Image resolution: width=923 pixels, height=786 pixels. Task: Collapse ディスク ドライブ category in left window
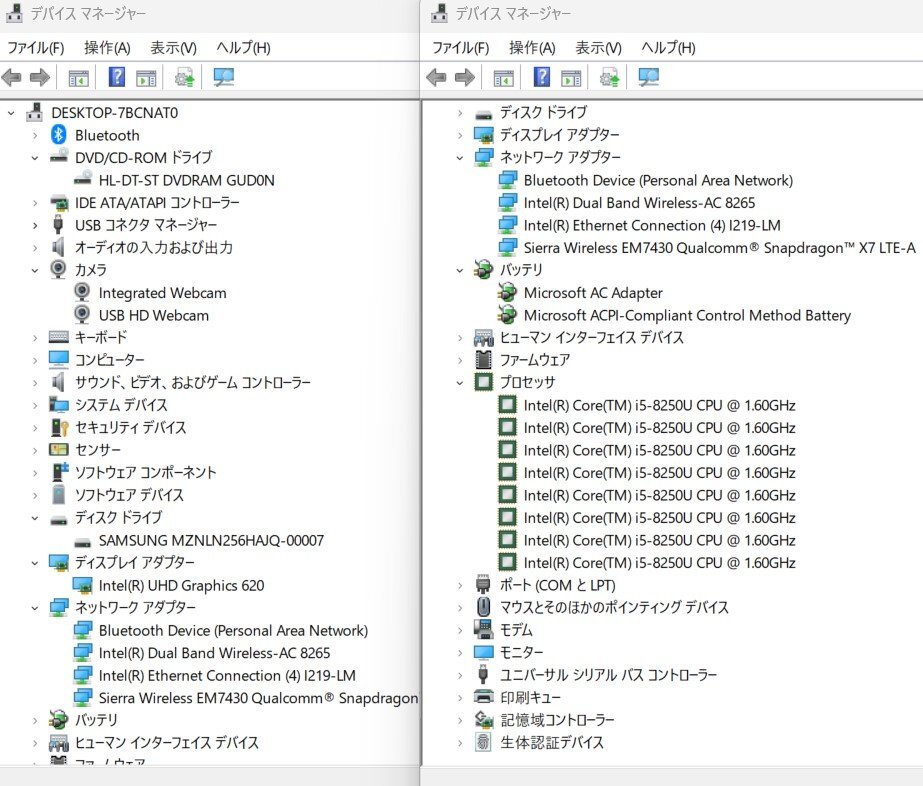coord(35,518)
